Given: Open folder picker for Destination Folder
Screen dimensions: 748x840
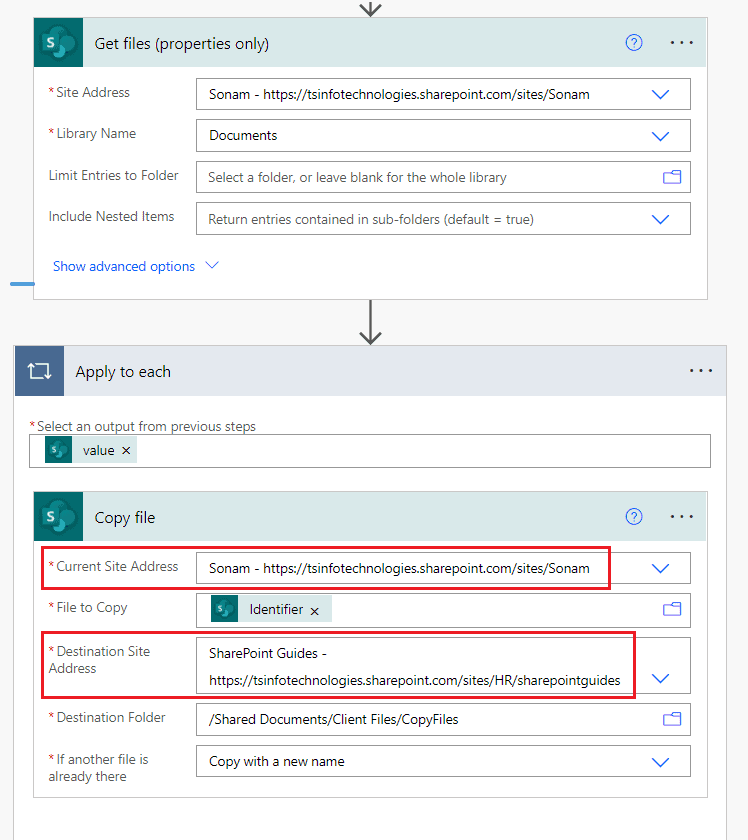Looking at the screenshot, I should pyautogui.click(x=672, y=719).
